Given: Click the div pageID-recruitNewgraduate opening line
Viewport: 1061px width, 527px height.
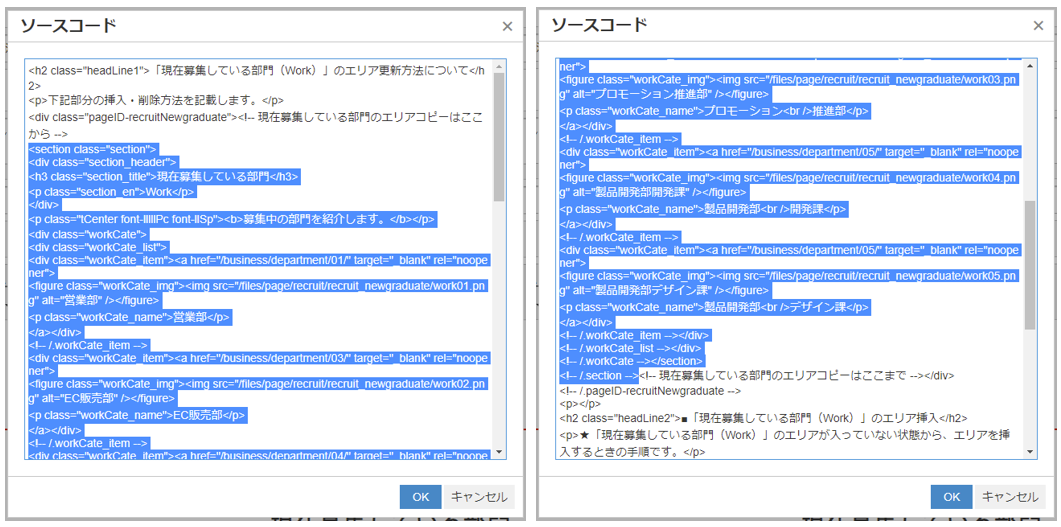Looking at the screenshot, I should (258, 124).
